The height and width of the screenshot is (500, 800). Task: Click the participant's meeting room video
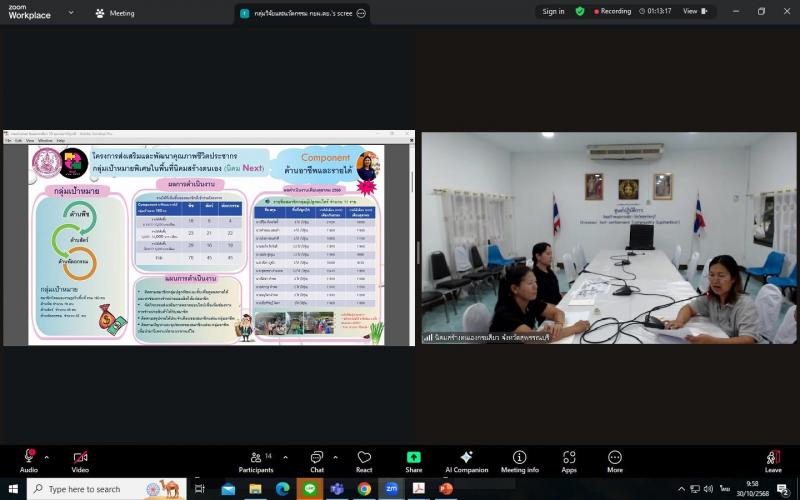609,238
